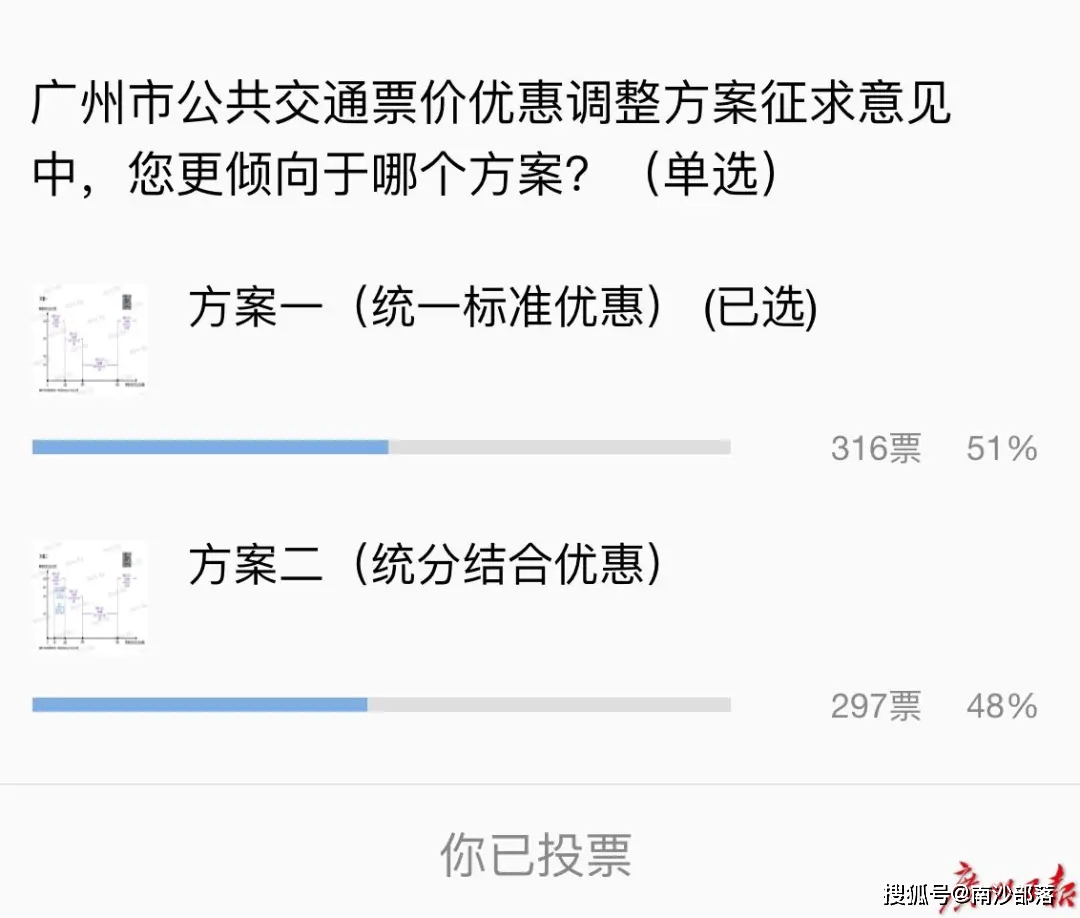Image resolution: width=1080 pixels, height=918 pixels.
Task: Click the （单选） single-choice label
Action: (x=708, y=176)
